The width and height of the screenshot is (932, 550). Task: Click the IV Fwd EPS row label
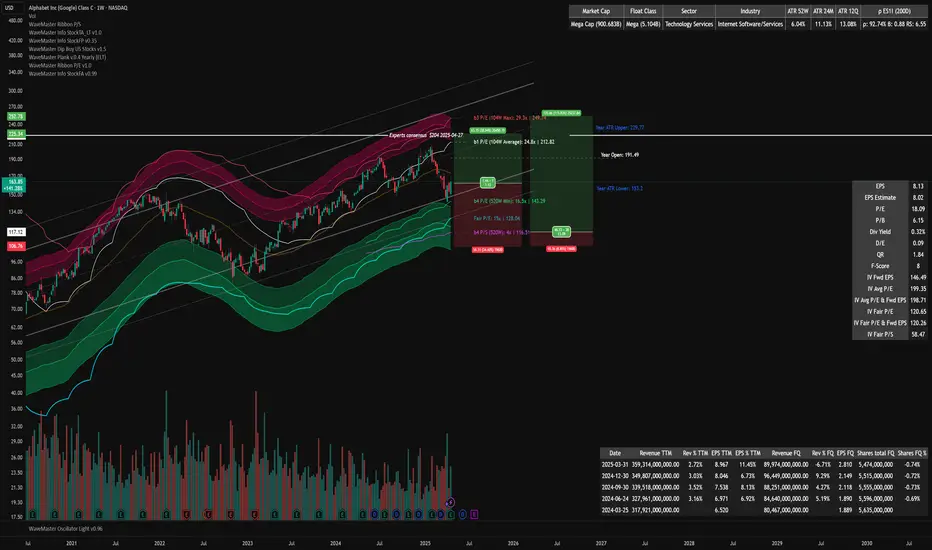coord(880,277)
